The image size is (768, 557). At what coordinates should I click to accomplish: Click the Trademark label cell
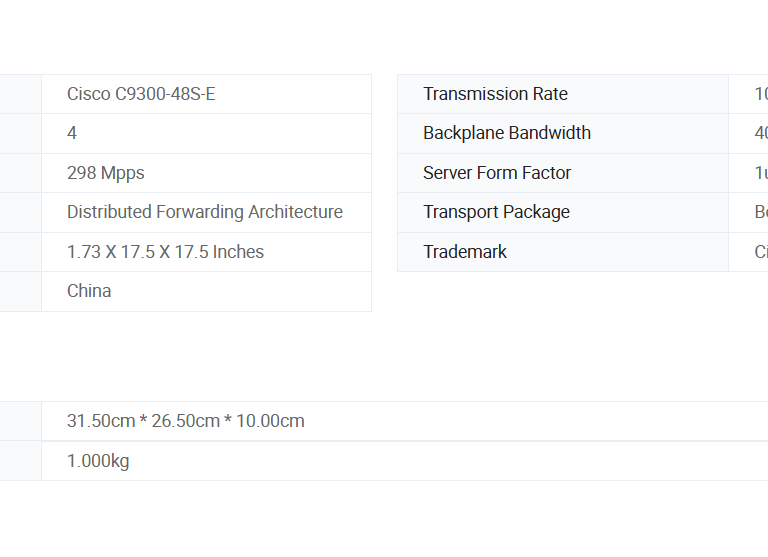465,252
